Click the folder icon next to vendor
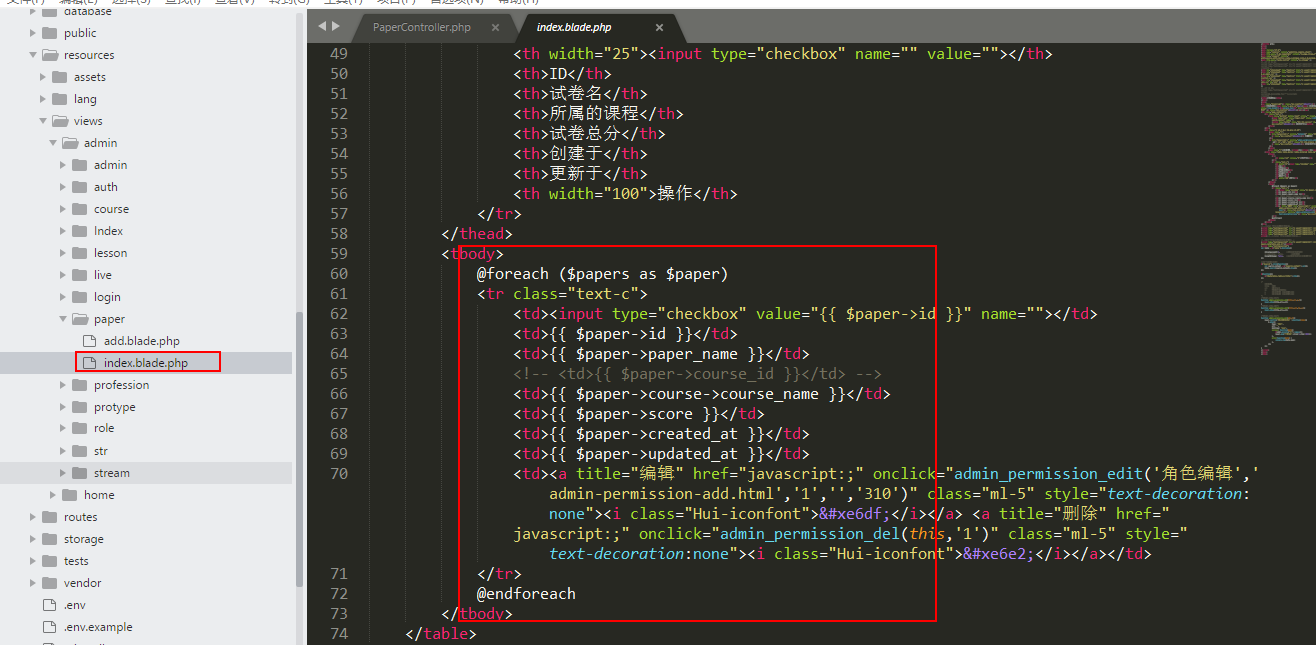This screenshot has height=645, width=1316. [x=49, y=583]
